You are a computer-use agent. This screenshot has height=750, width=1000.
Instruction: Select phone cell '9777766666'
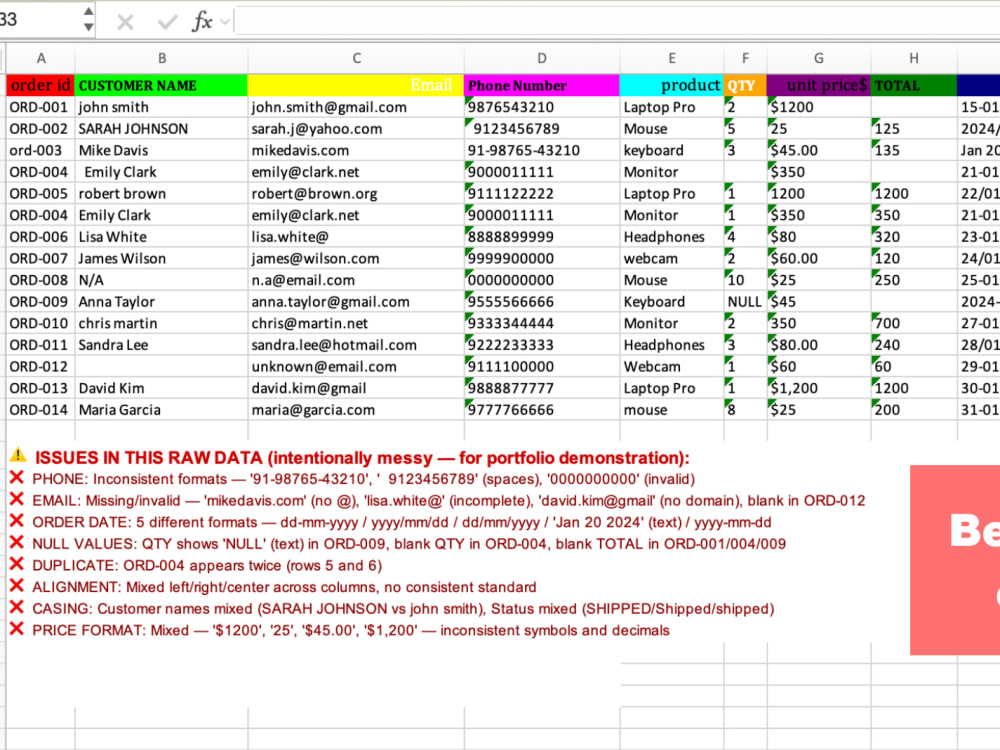tap(542, 410)
